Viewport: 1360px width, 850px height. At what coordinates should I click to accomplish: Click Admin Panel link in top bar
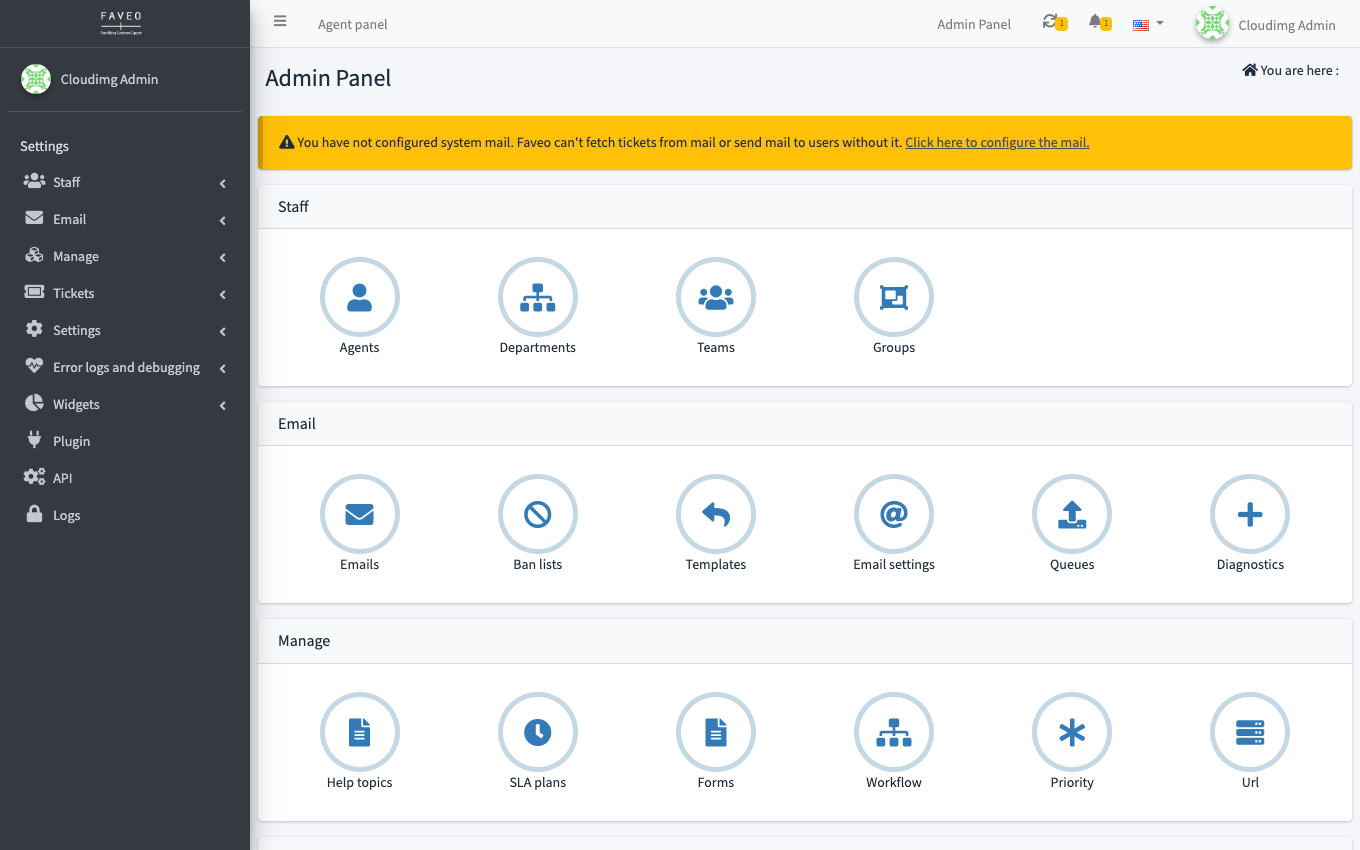974,24
